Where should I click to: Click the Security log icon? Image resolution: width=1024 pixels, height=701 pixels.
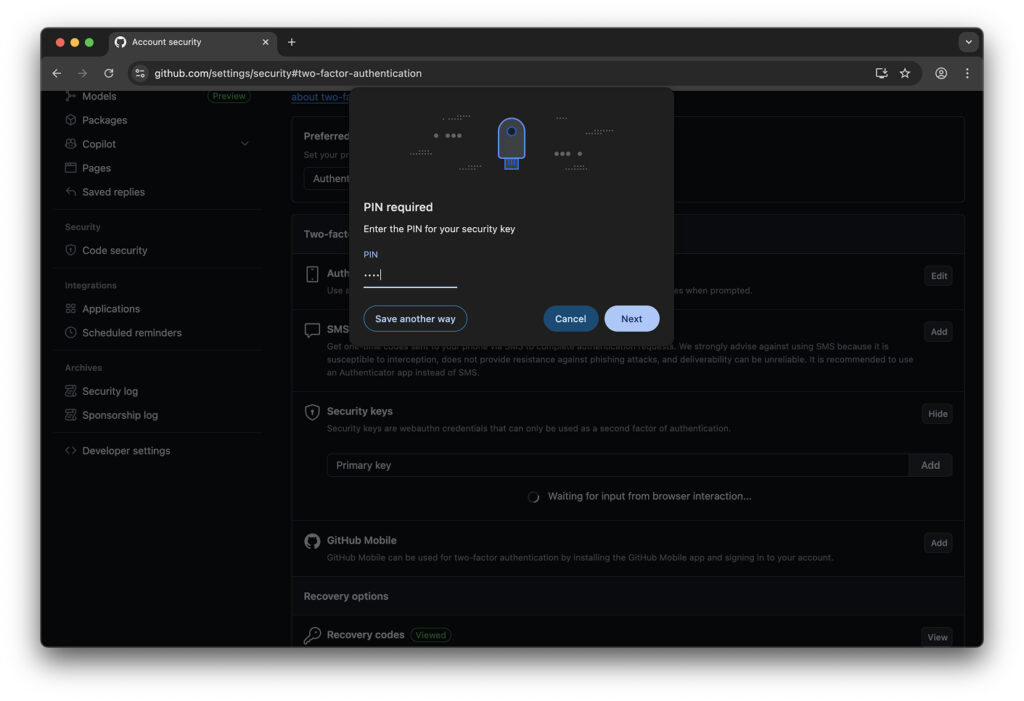tap(71, 391)
